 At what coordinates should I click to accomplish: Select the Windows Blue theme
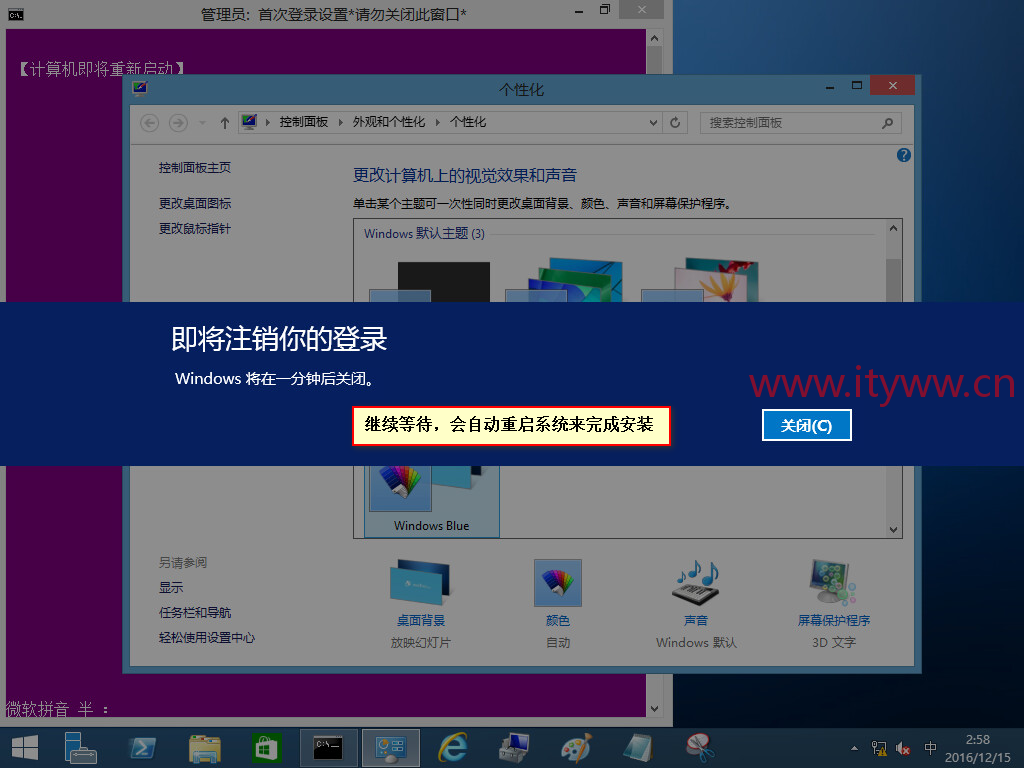[432, 501]
